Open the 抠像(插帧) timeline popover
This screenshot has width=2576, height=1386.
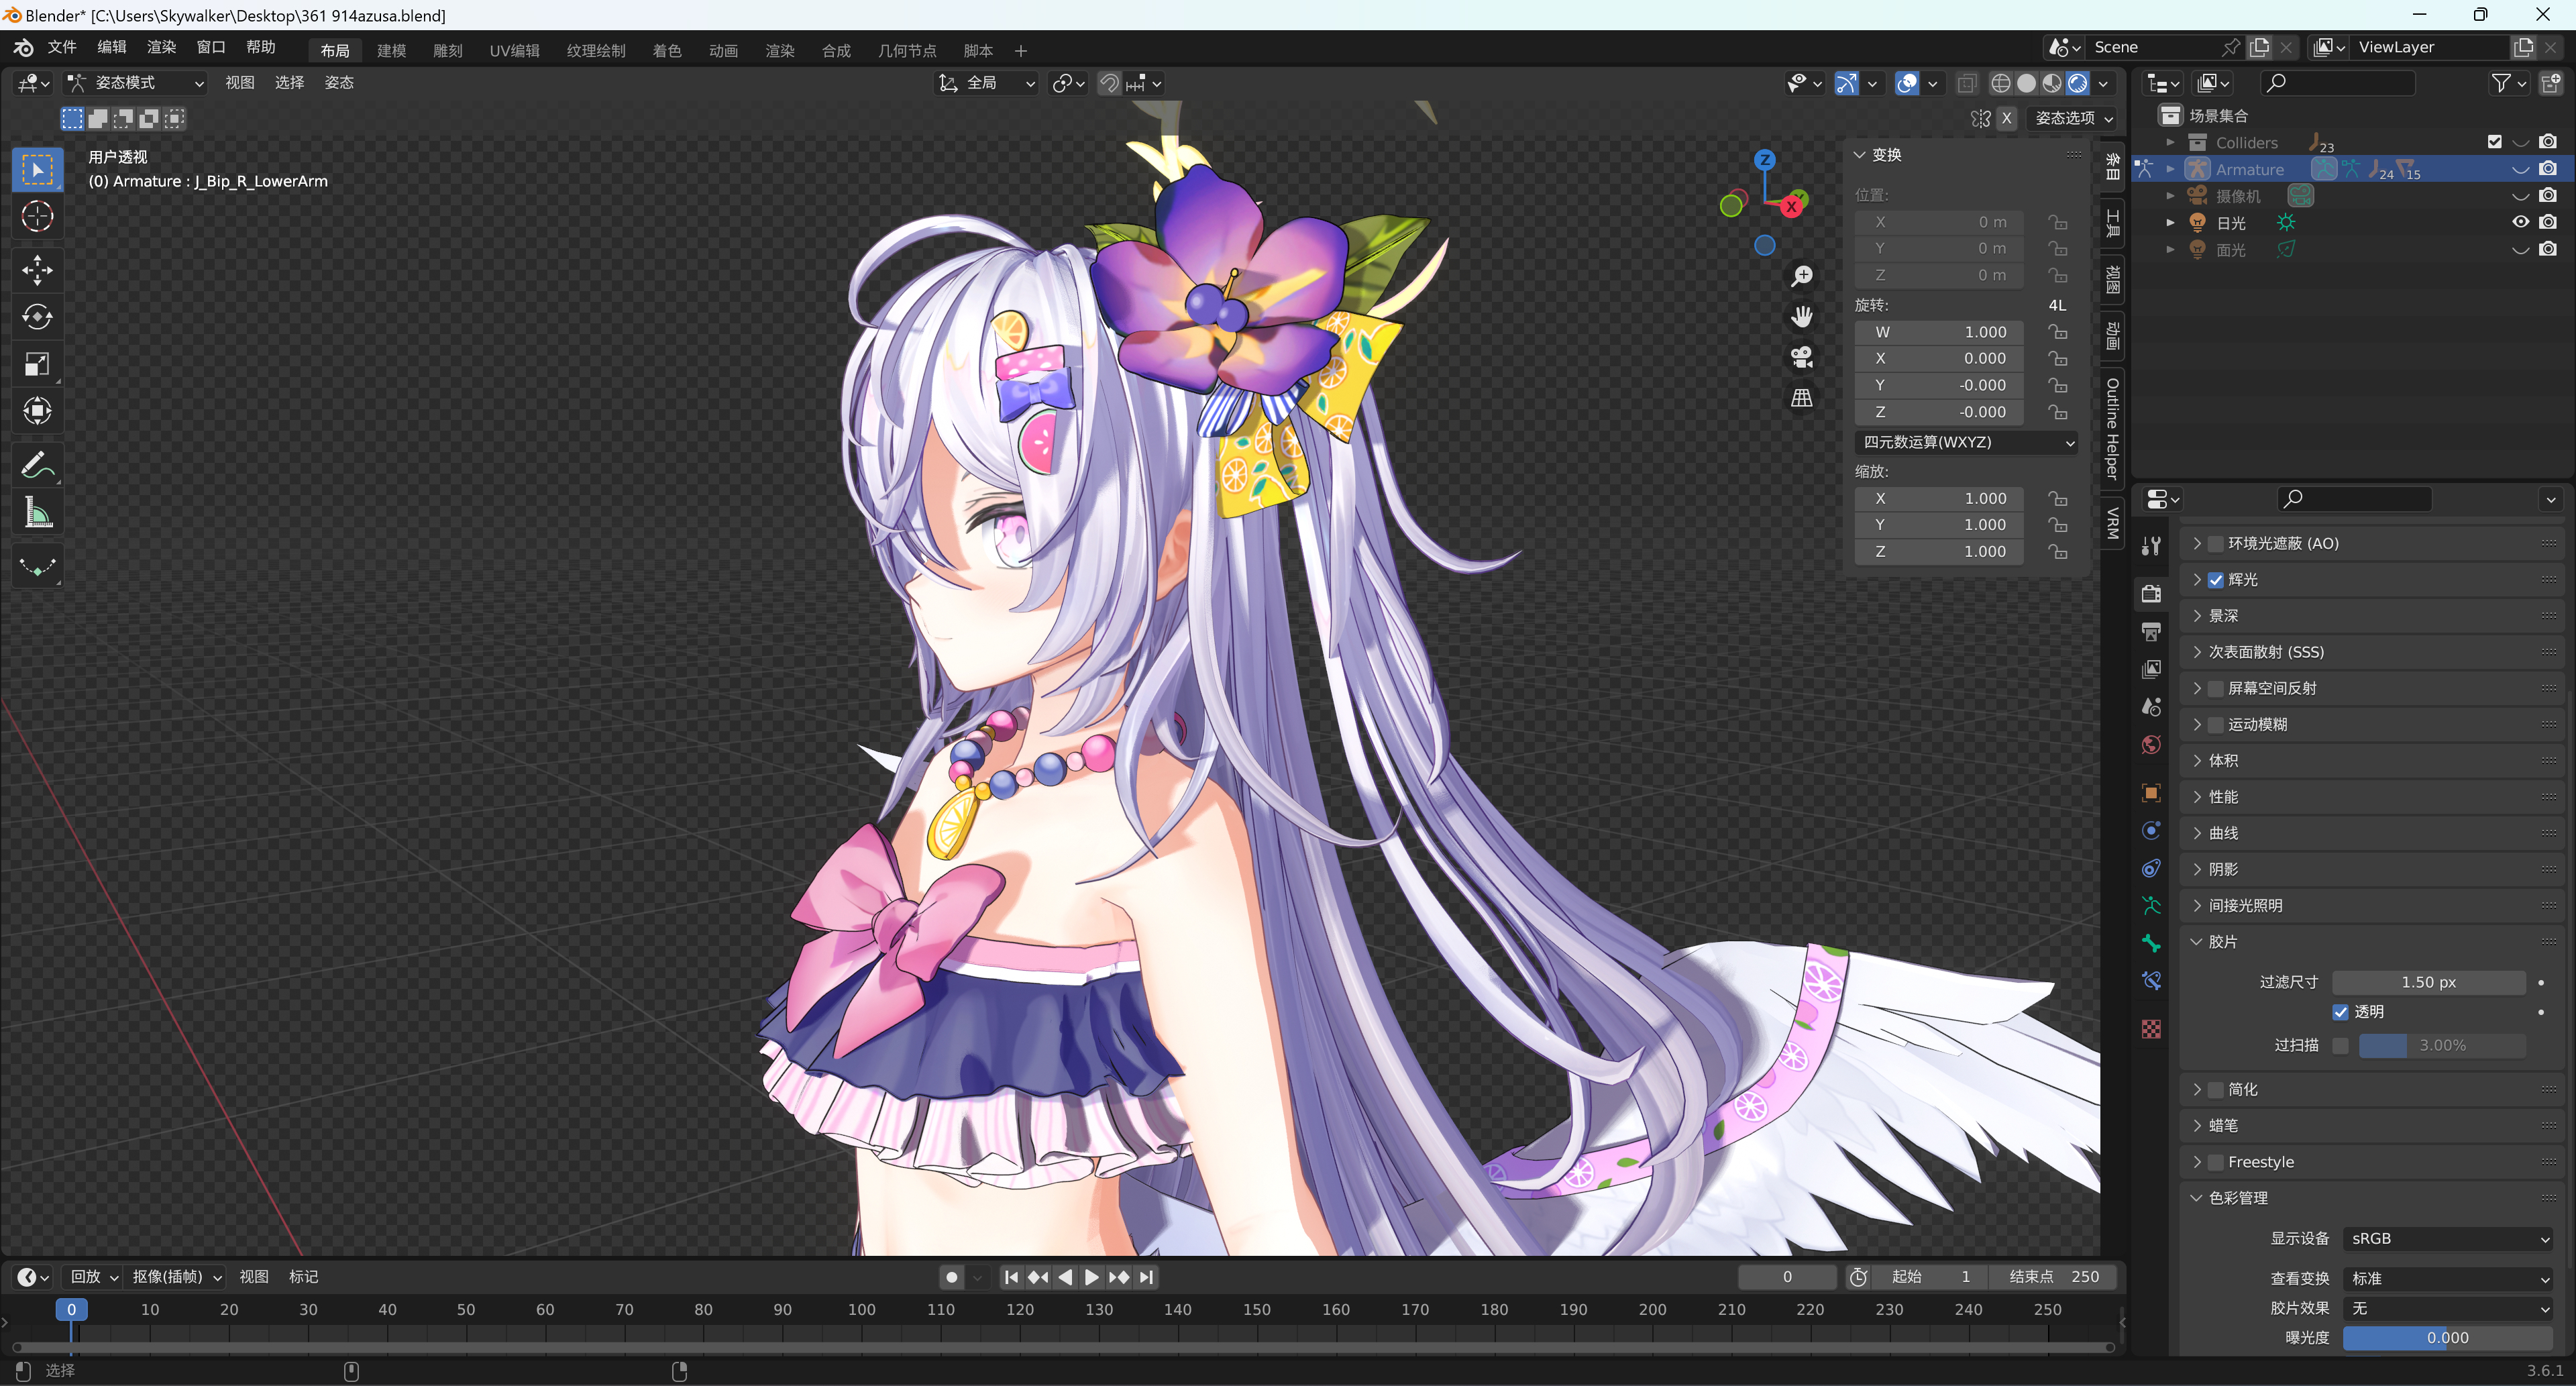coord(176,1277)
